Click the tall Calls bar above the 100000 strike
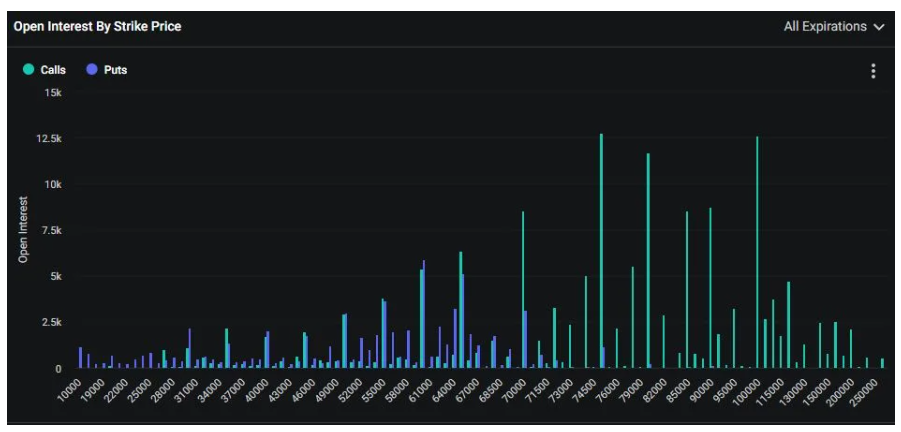901x432 pixels. 757,252
